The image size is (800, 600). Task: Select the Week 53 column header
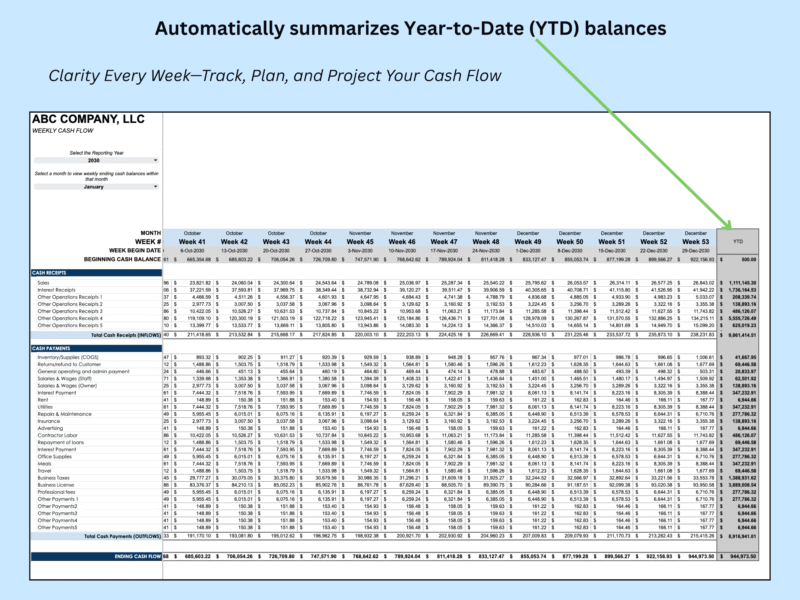[x=695, y=242]
